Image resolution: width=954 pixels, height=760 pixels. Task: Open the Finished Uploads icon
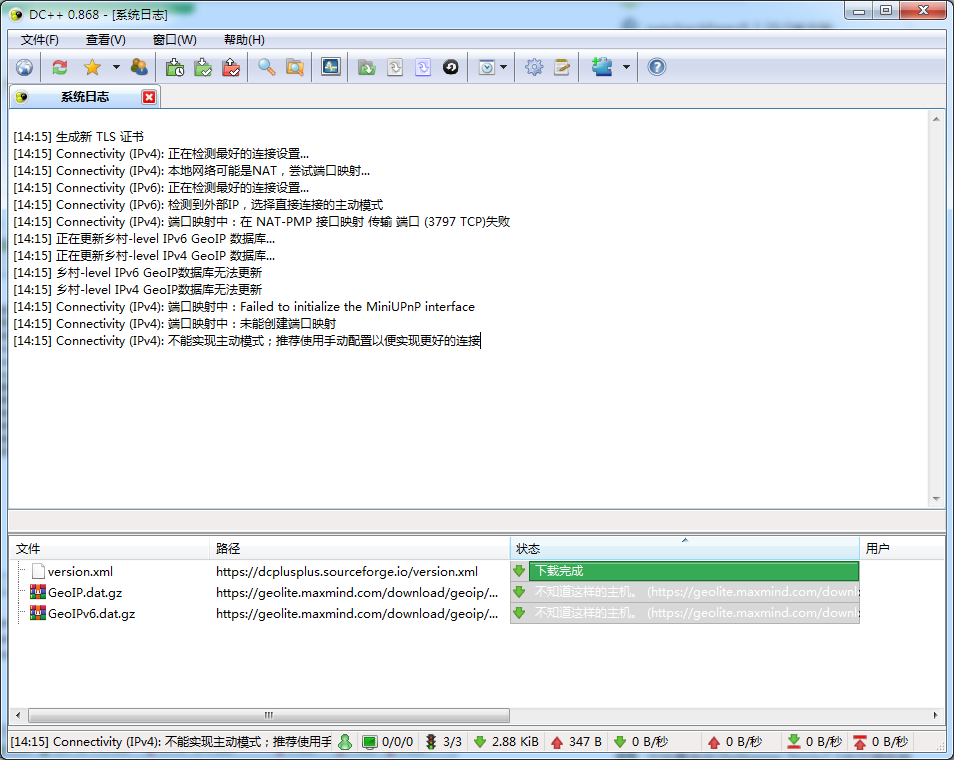(x=231, y=68)
